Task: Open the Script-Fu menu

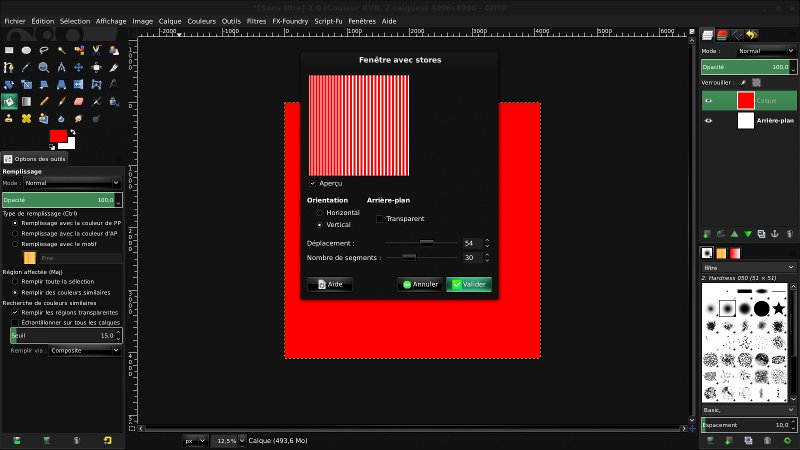Action: coord(328,21)
